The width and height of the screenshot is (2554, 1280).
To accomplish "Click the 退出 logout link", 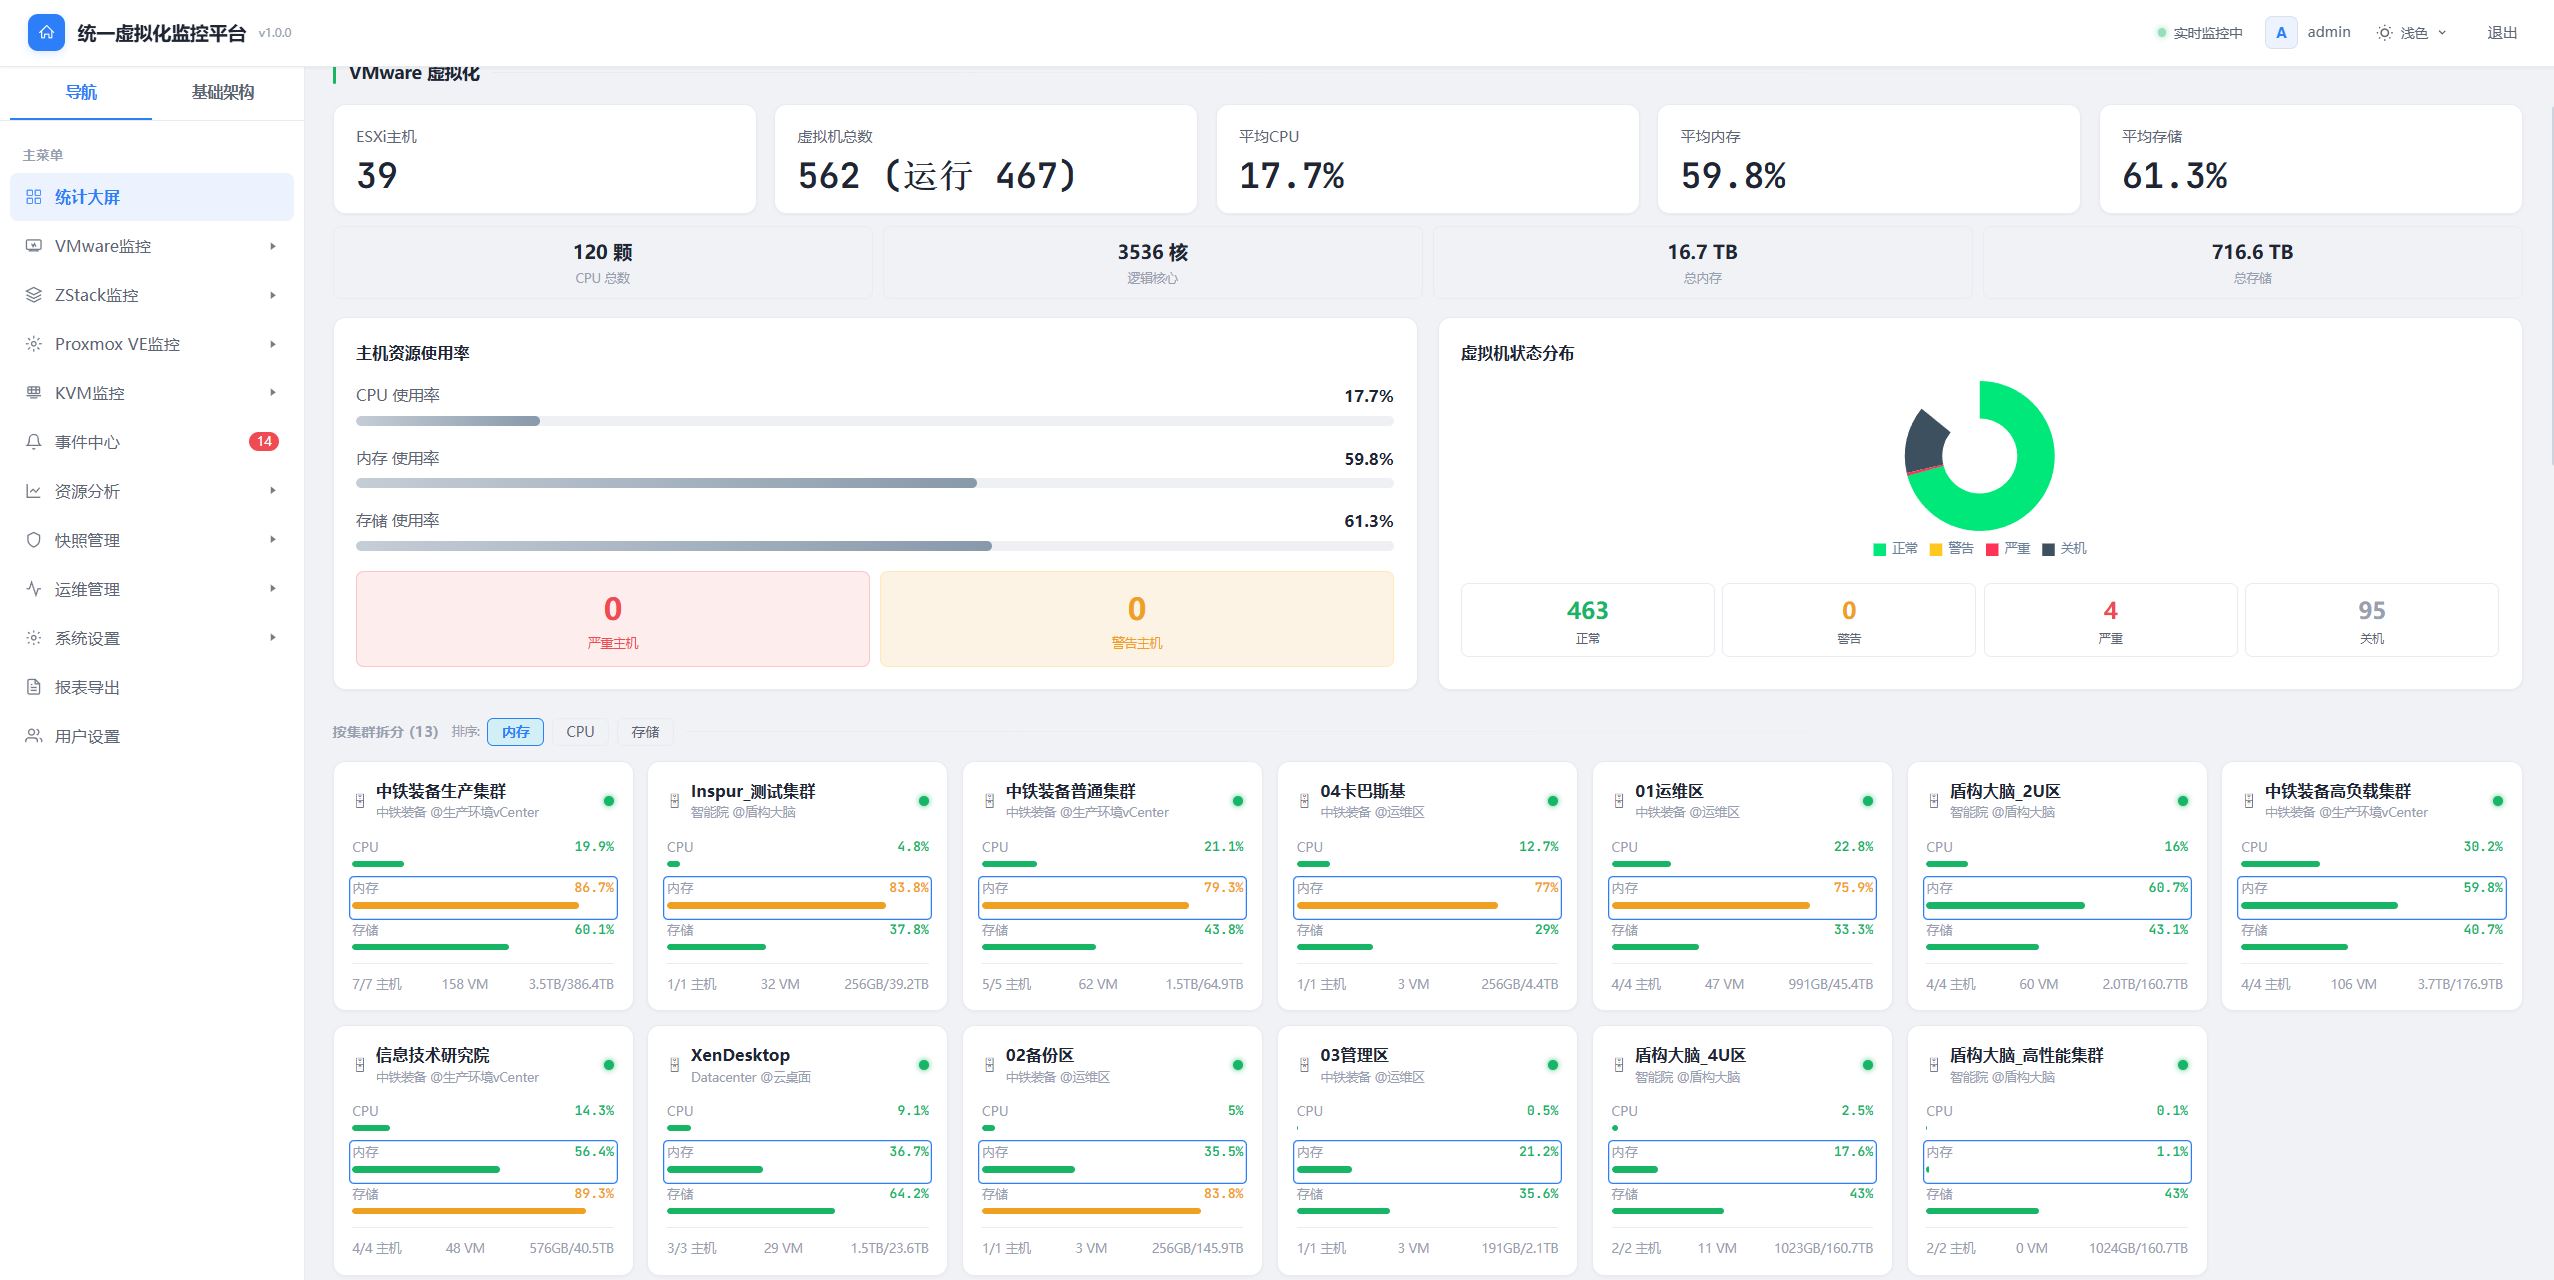I will pyautogui.click(x=2502, y=33).
